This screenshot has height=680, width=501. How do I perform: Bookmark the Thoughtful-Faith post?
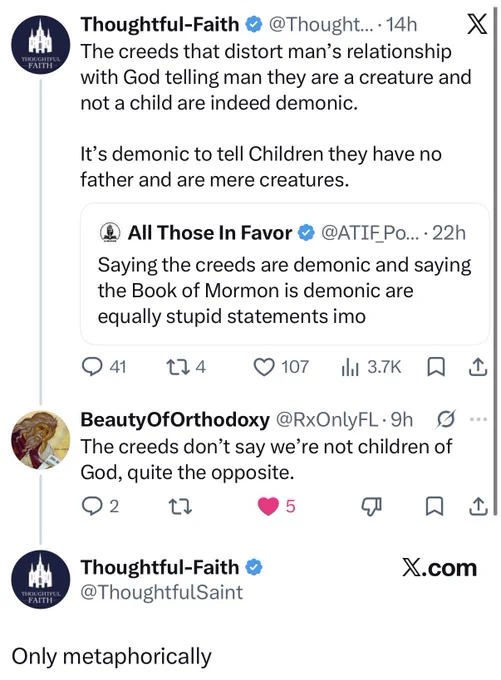point(435,367)
